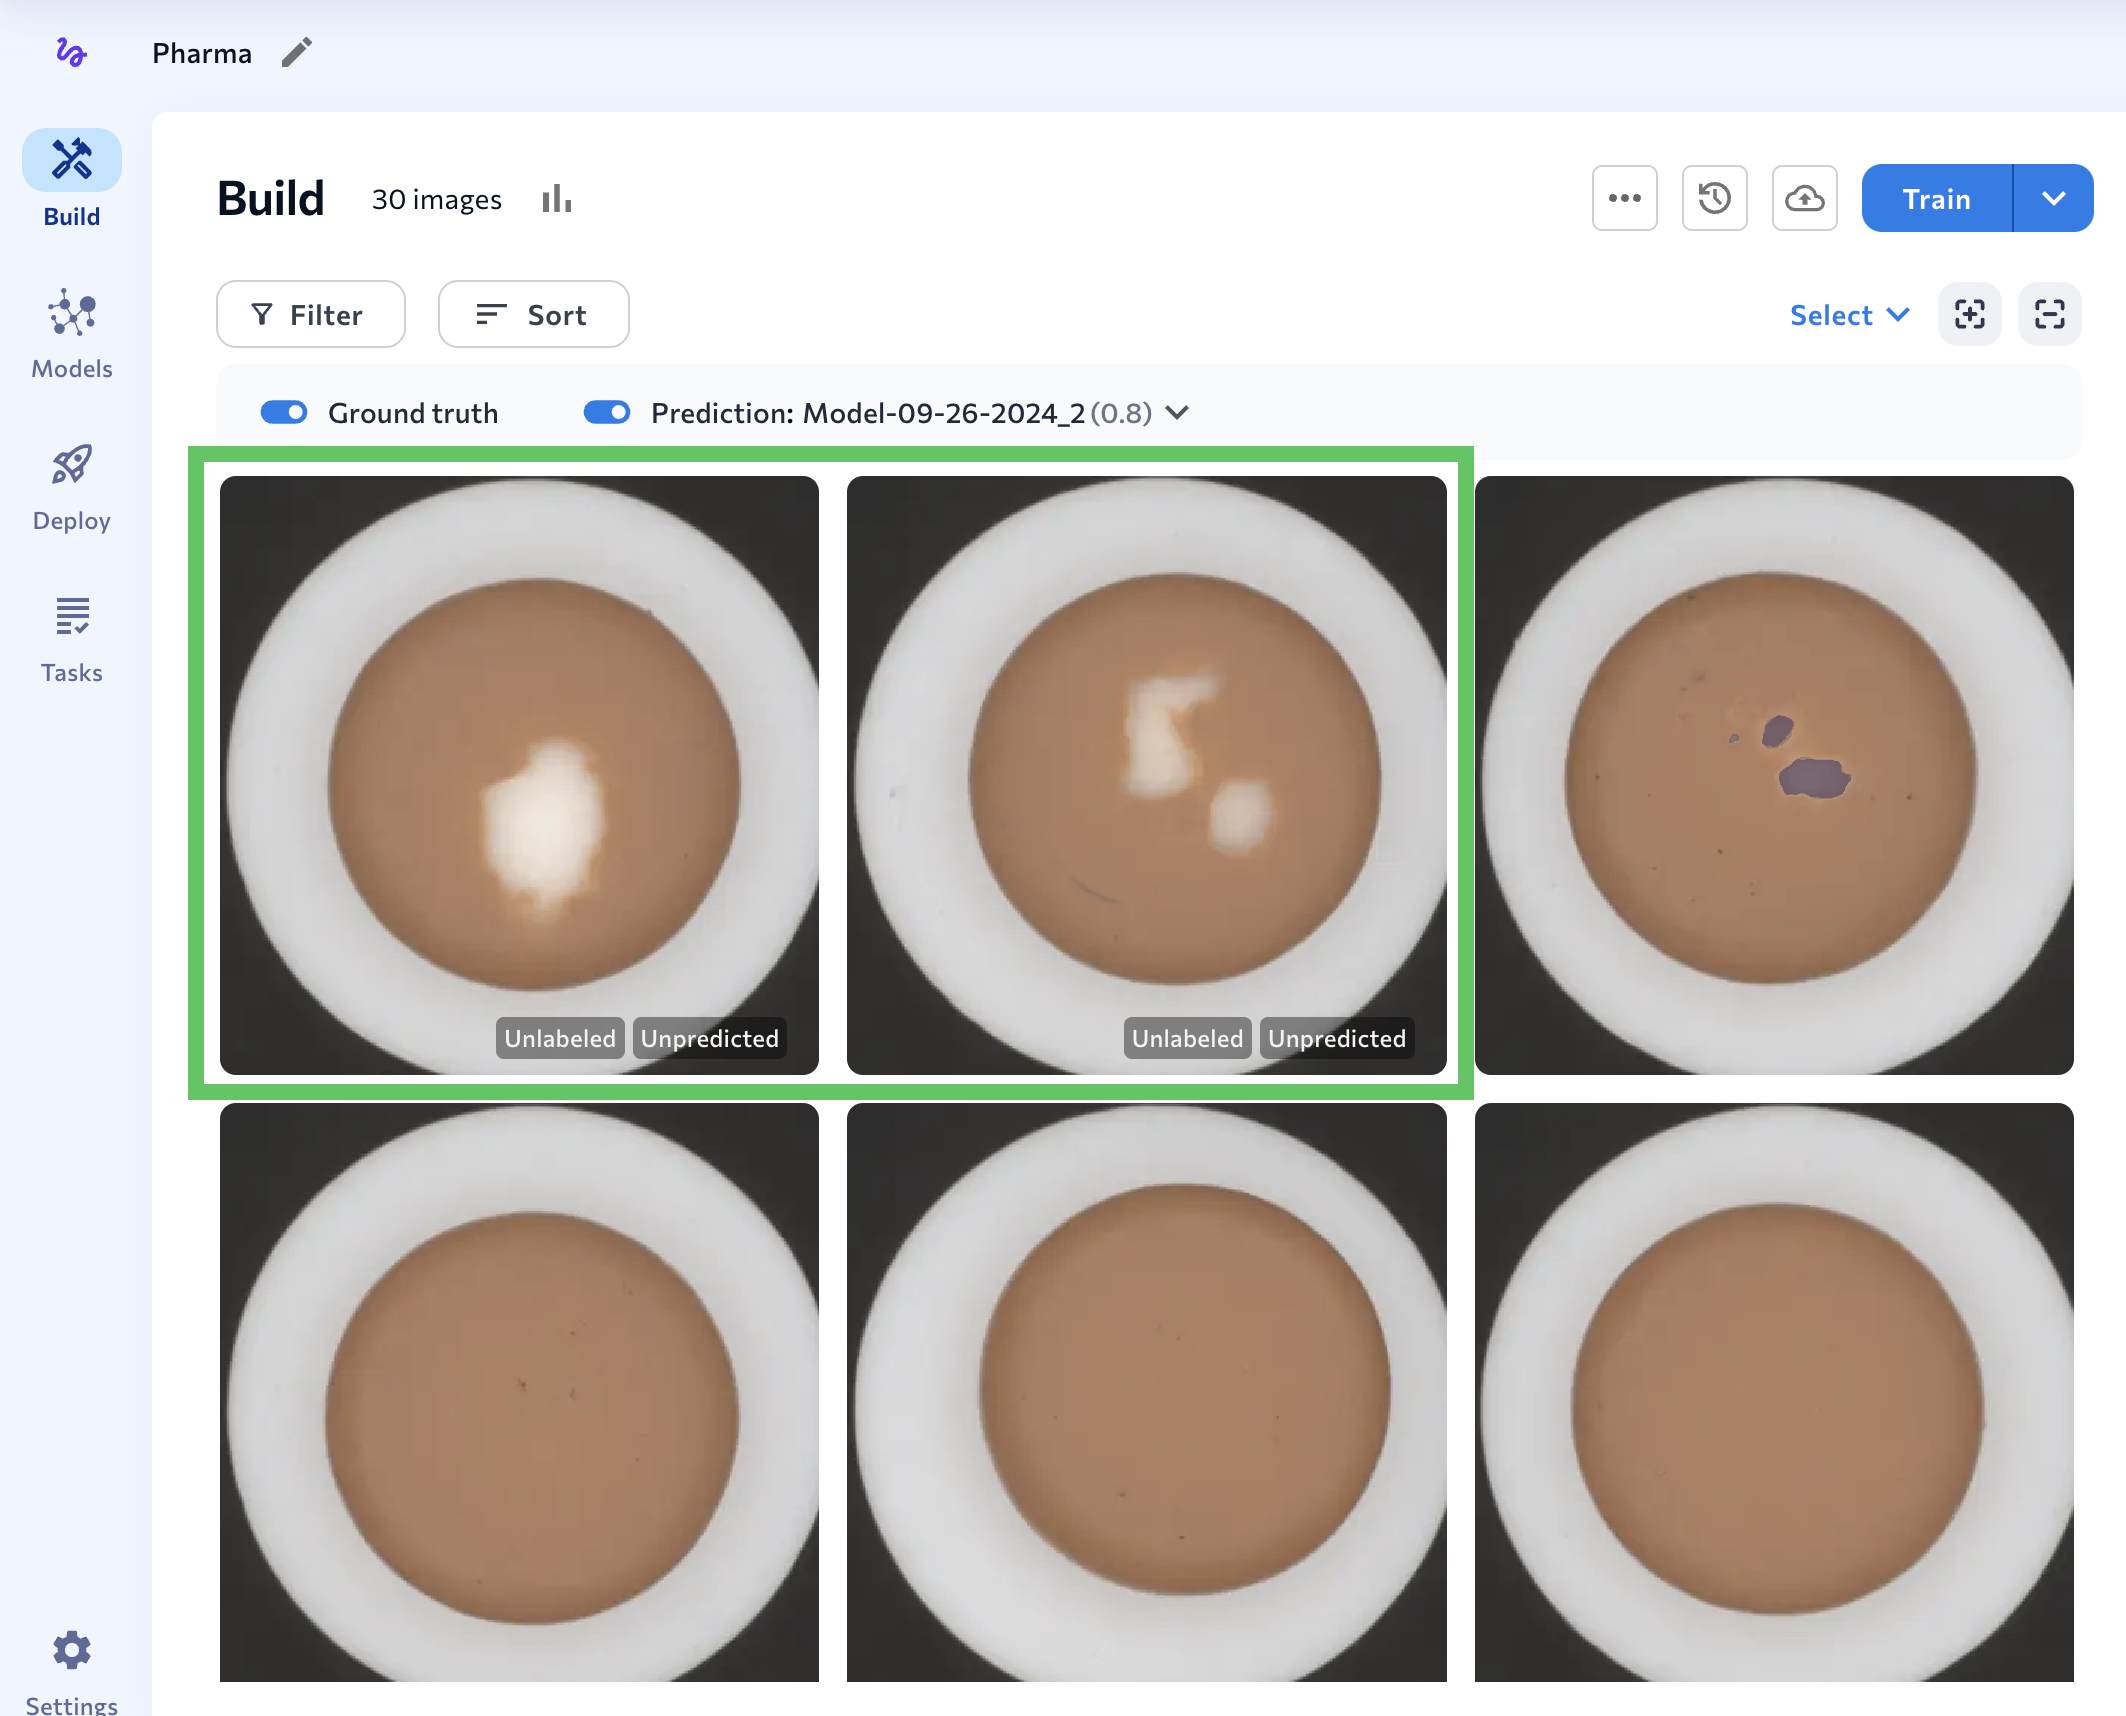This screenshot has width=2126, height=1716.
Task: Click the cloud upload icon
Action: (1804, 198)
